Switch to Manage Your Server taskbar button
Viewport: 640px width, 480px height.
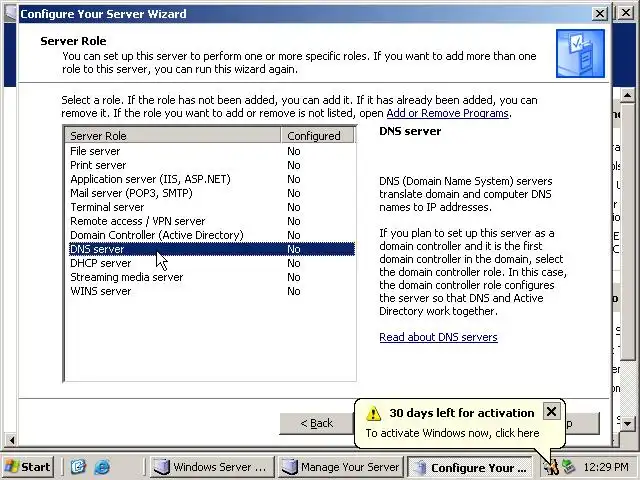[341, 467]
